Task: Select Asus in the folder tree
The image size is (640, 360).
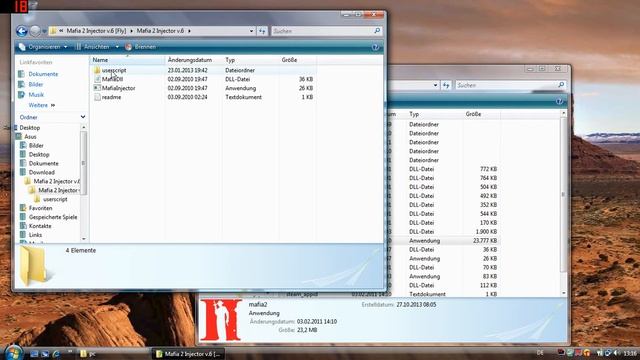Action: [30, 137]
